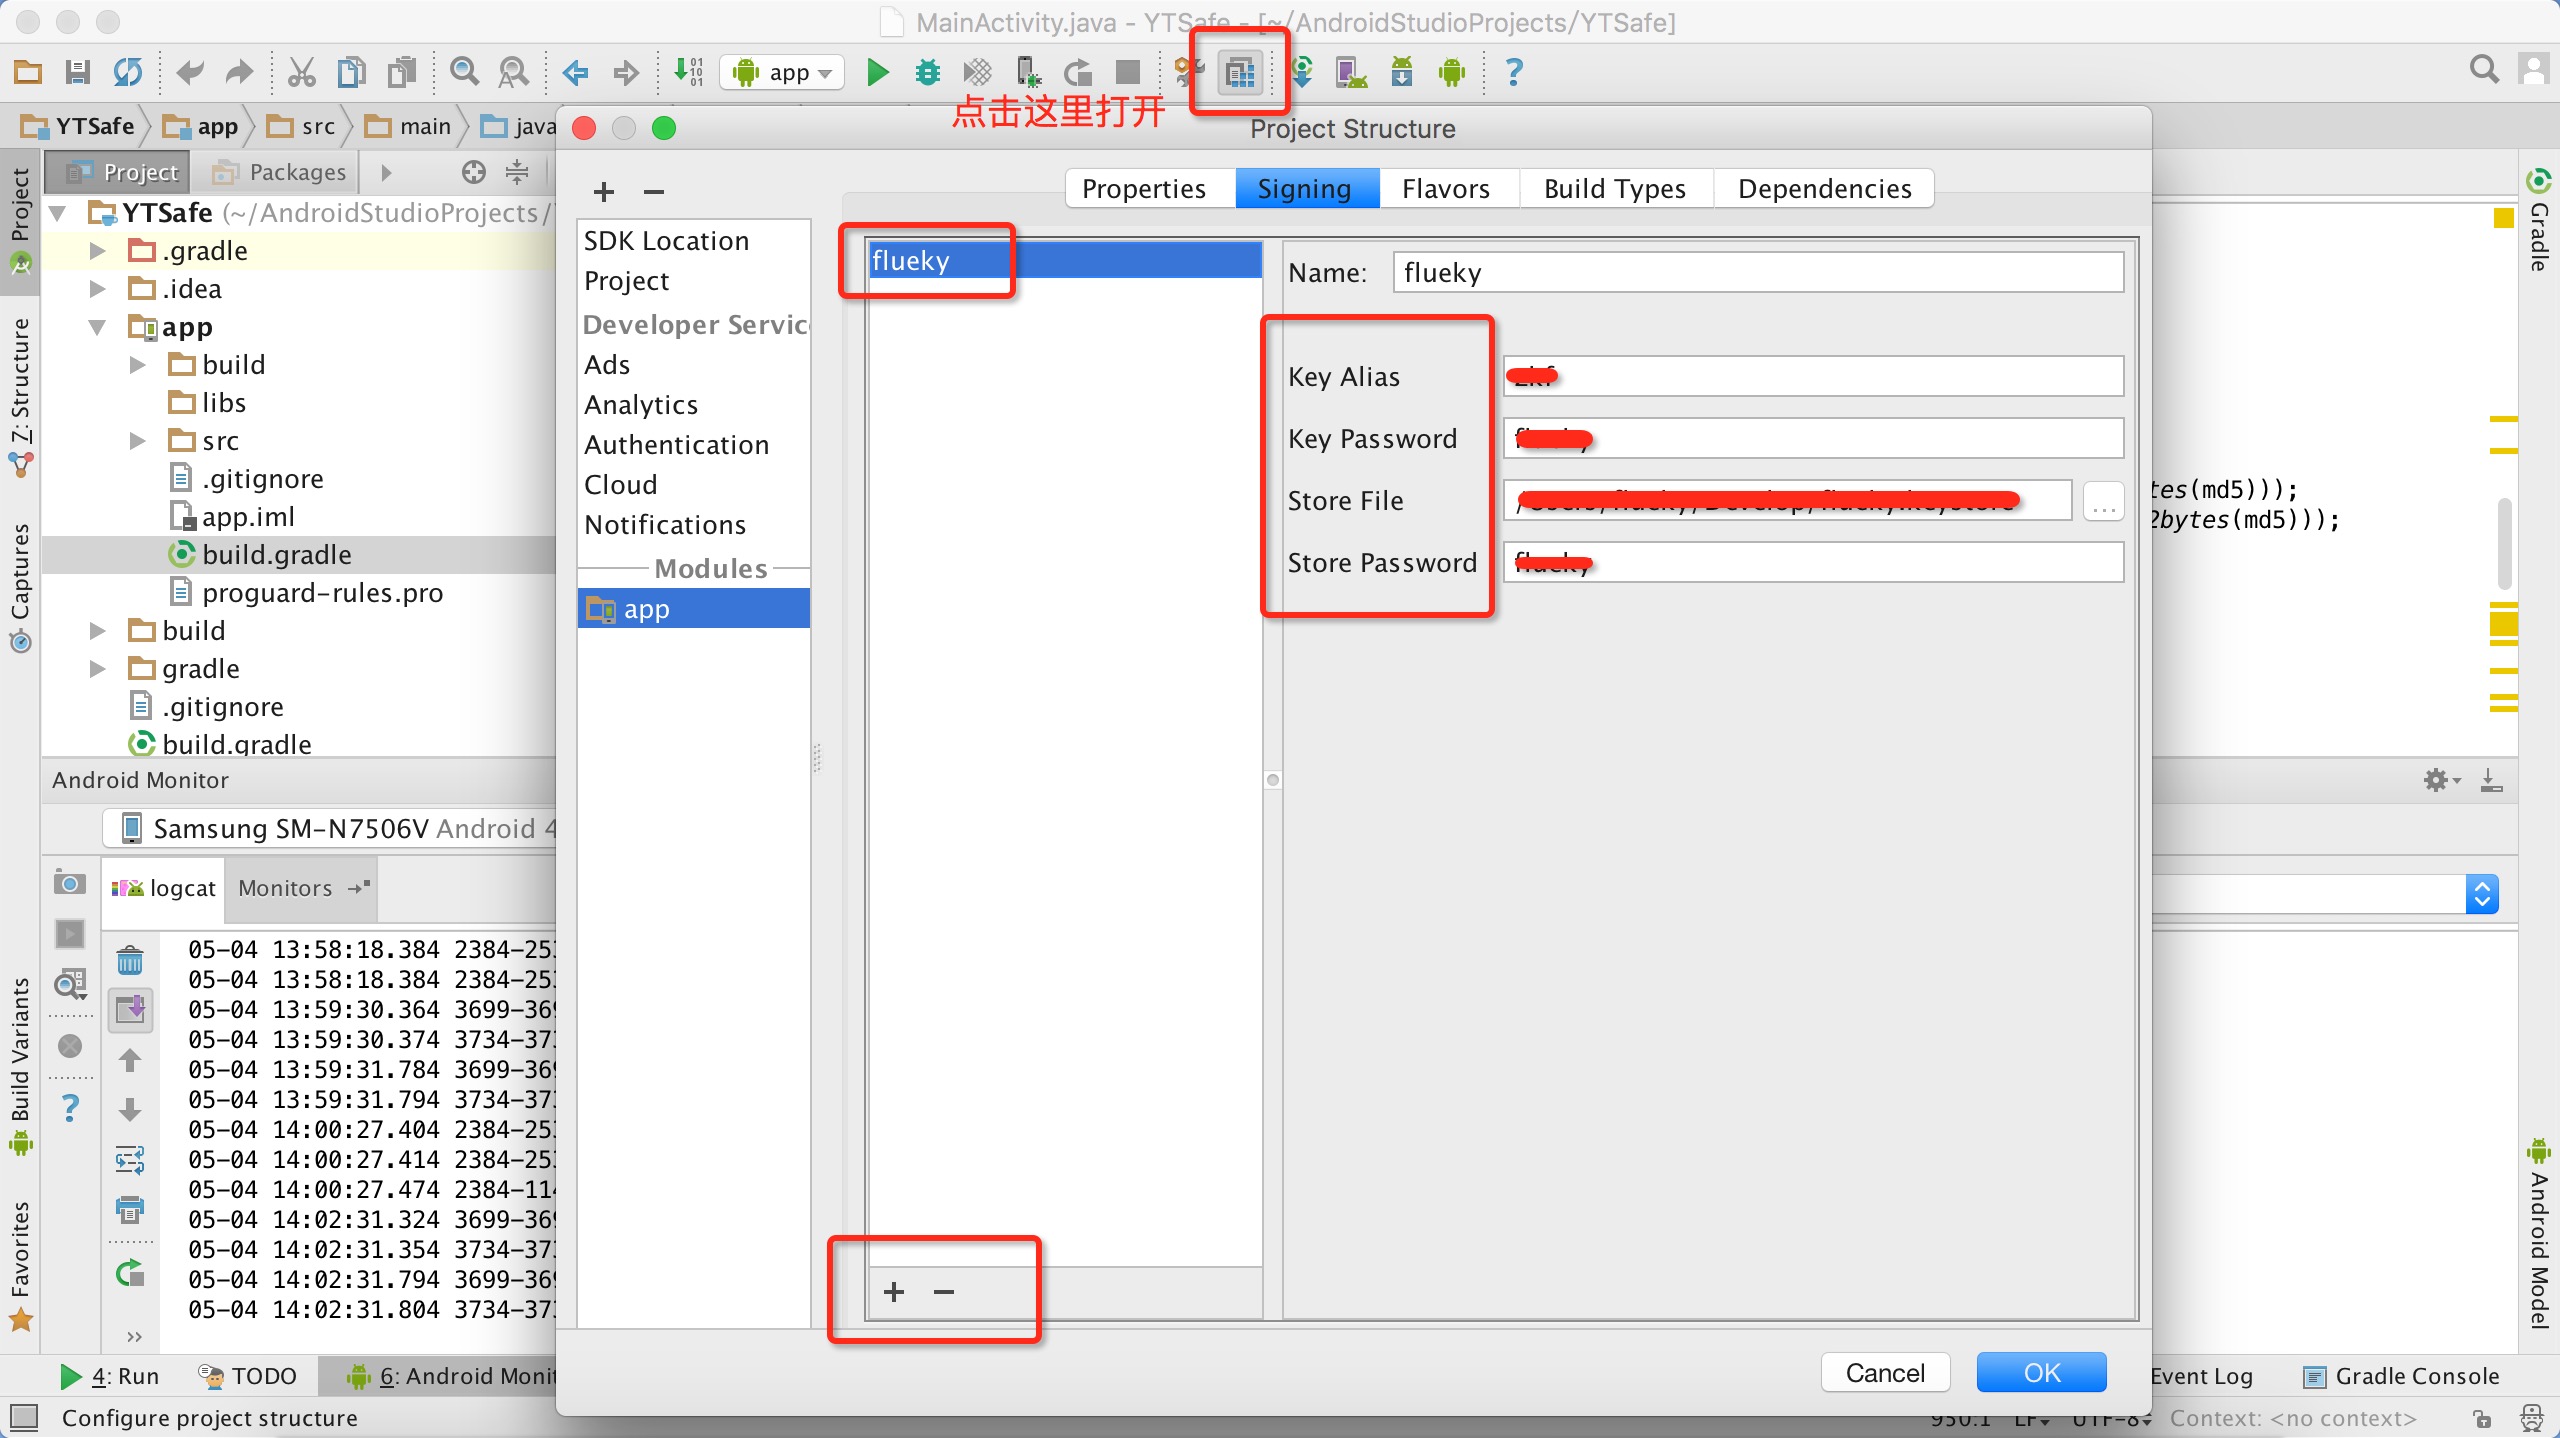Open the Gradle side tool window

click(2538, 222)
